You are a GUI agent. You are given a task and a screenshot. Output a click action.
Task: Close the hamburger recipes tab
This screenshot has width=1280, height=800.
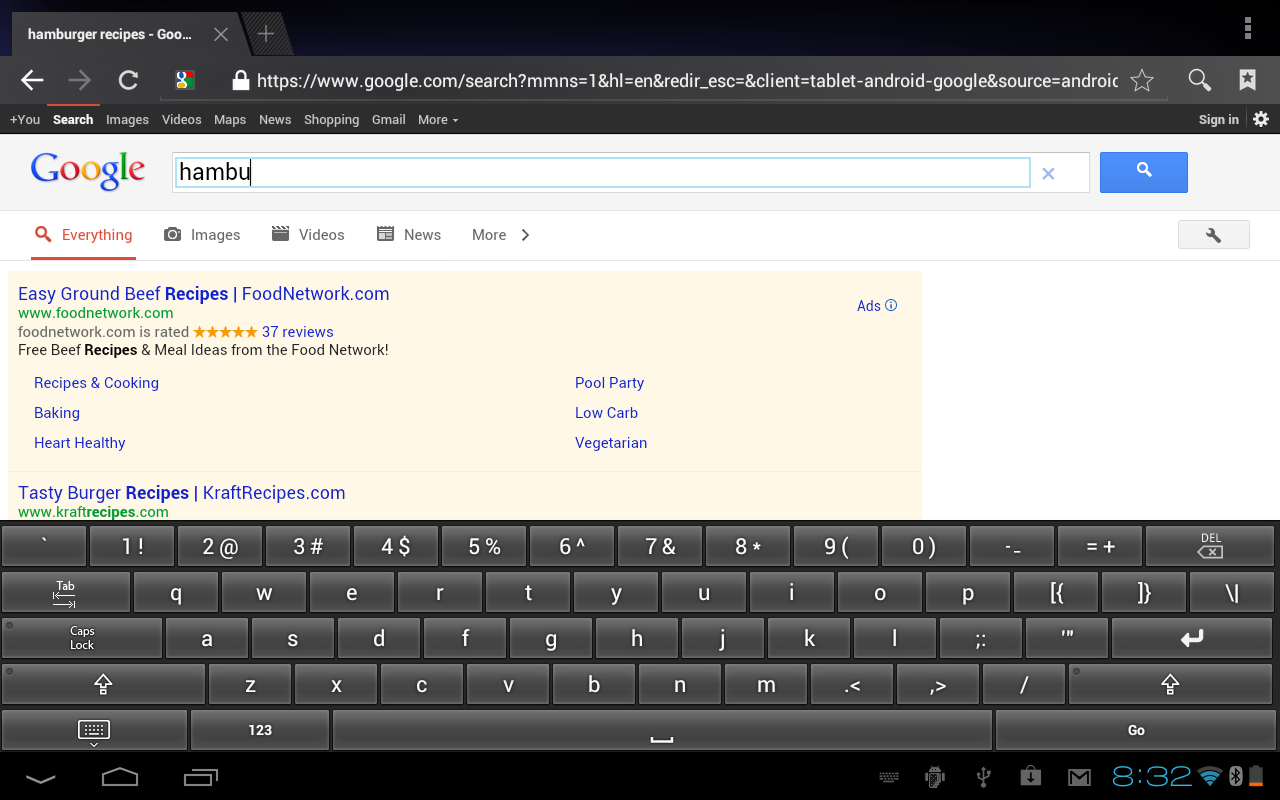pos(221,34)
